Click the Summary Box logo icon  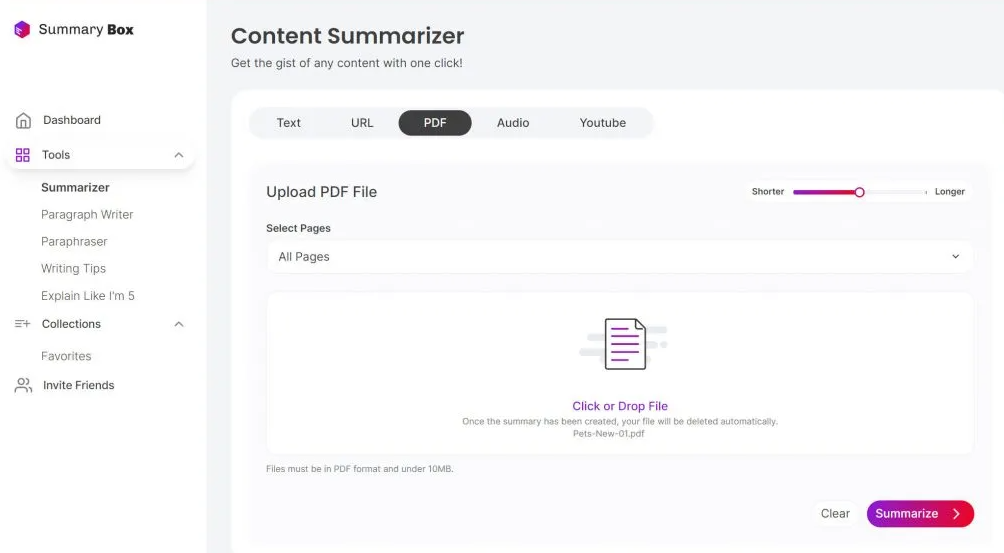[22, 29]
